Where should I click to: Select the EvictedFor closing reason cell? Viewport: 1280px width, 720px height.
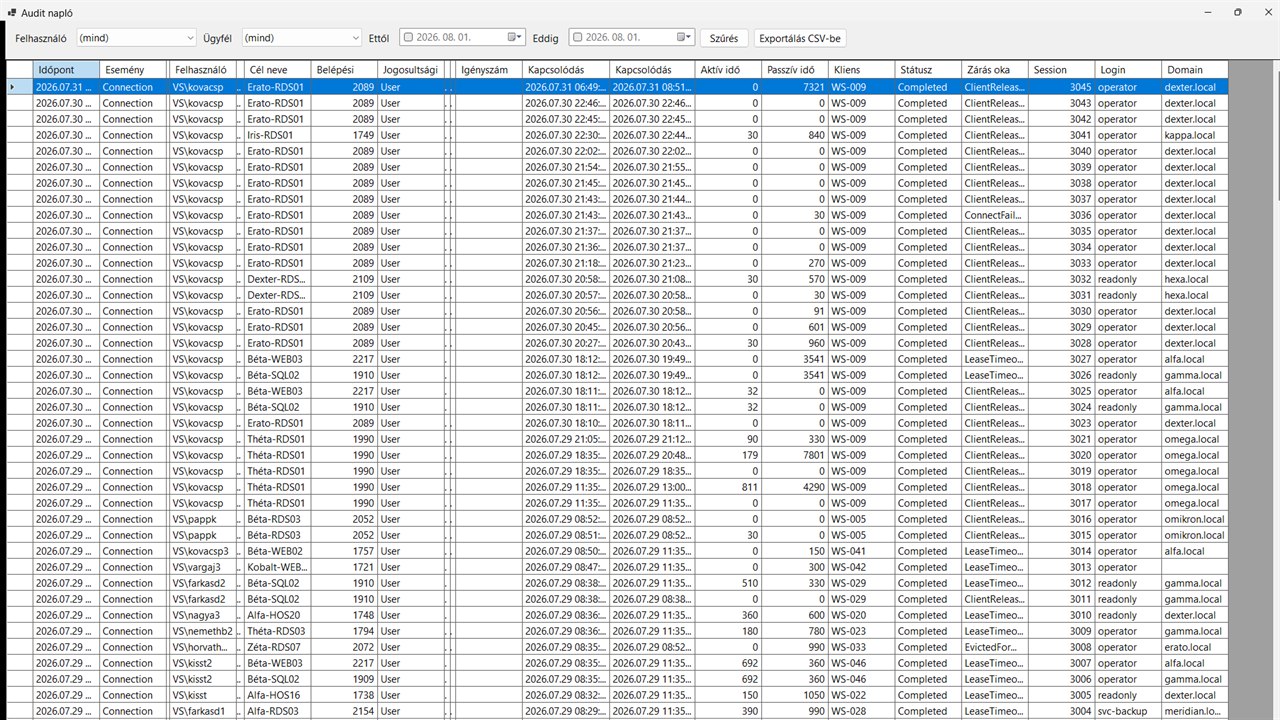[x=995, y=647]
